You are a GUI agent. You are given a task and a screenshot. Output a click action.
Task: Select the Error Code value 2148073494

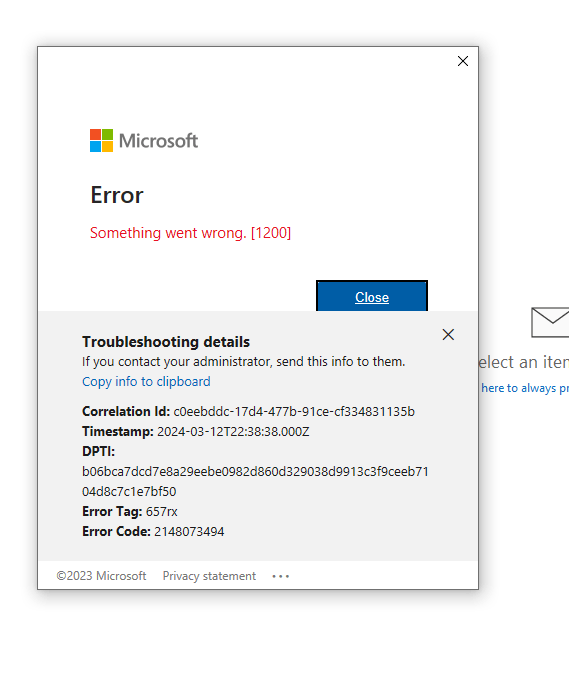189,532
